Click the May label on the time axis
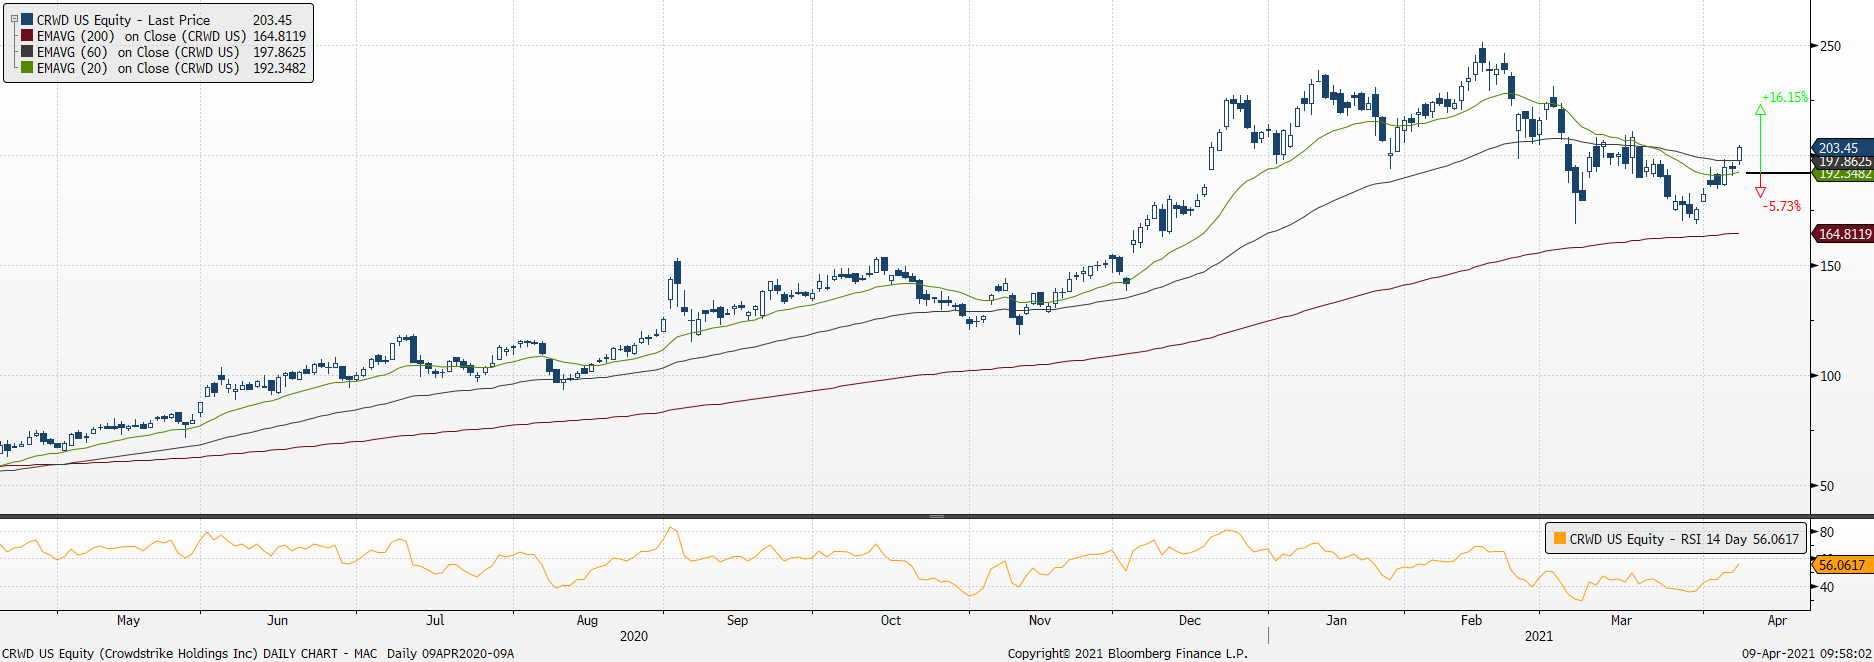 (x=128, y=620)
